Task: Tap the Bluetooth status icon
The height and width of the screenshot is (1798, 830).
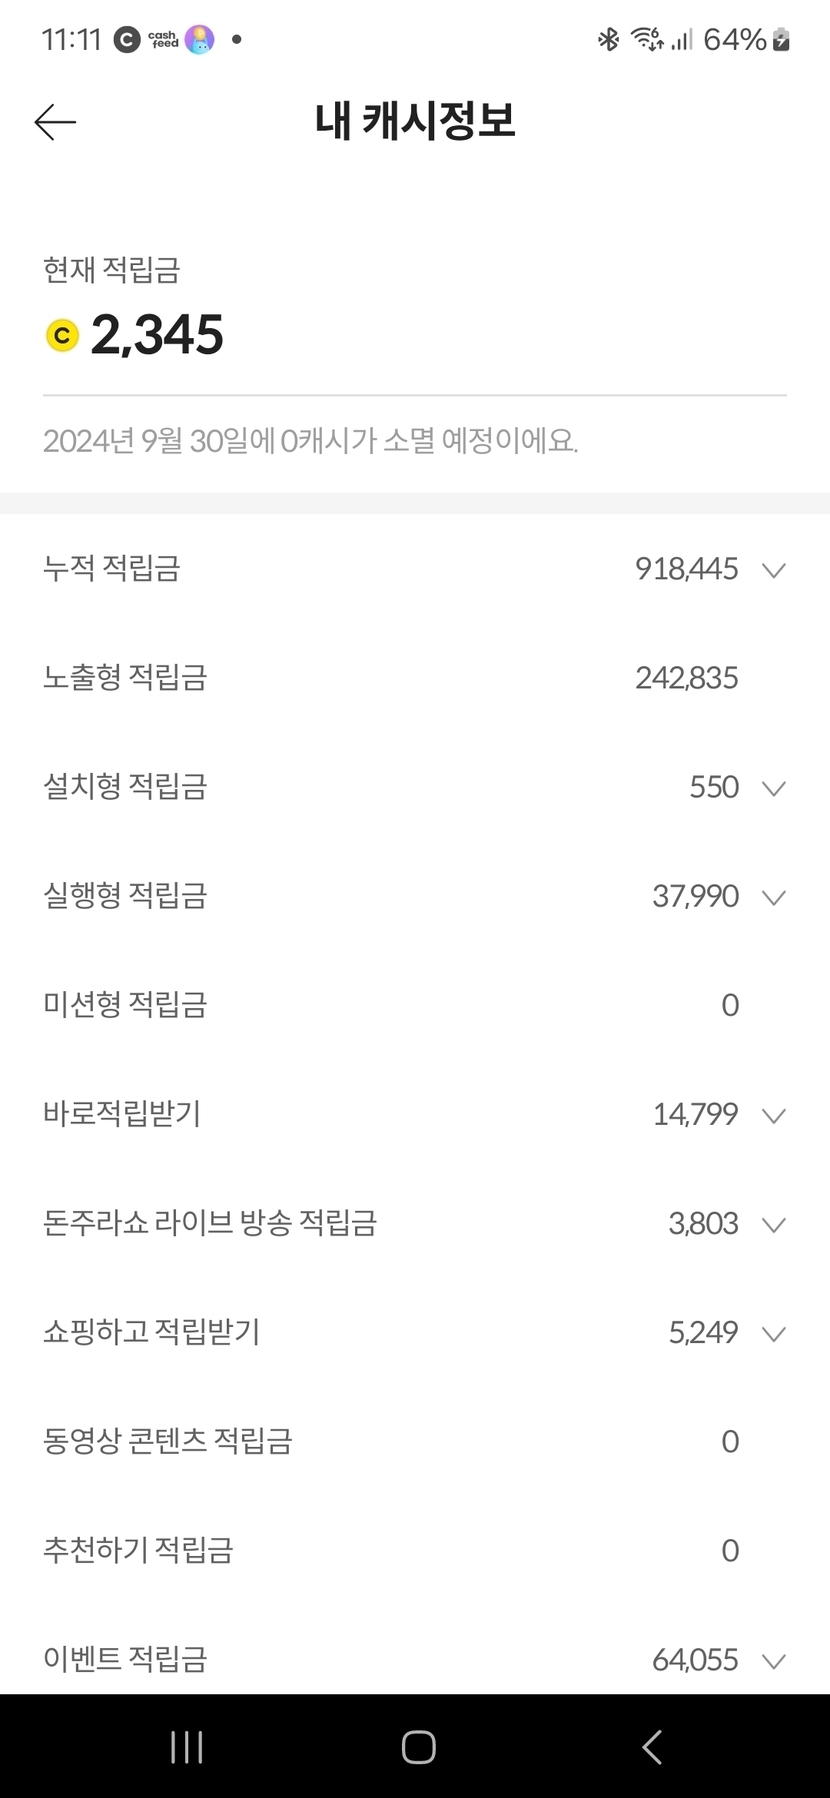Action: click(x=608, y=40)
